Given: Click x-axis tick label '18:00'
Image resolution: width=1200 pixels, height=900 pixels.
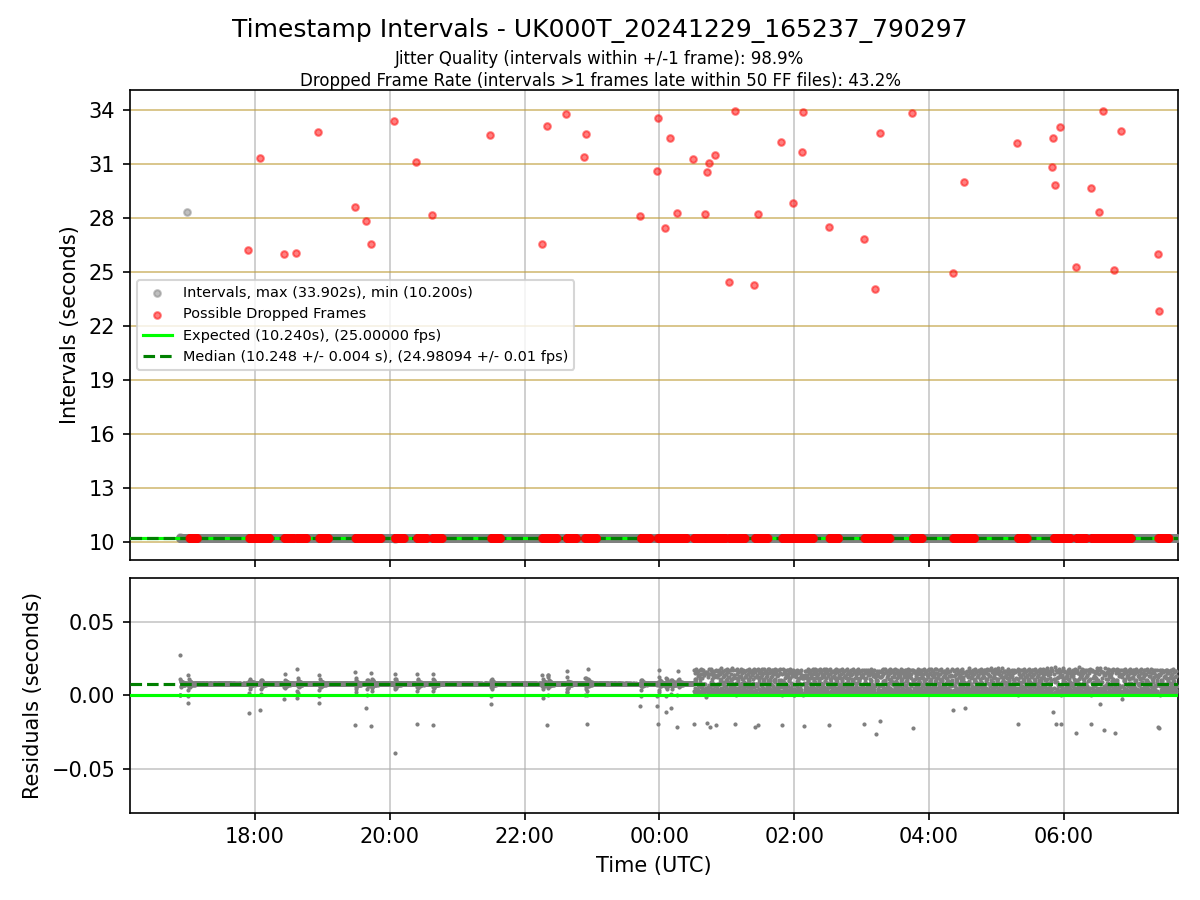Looking at the screenshot, I should click(254, 836).
